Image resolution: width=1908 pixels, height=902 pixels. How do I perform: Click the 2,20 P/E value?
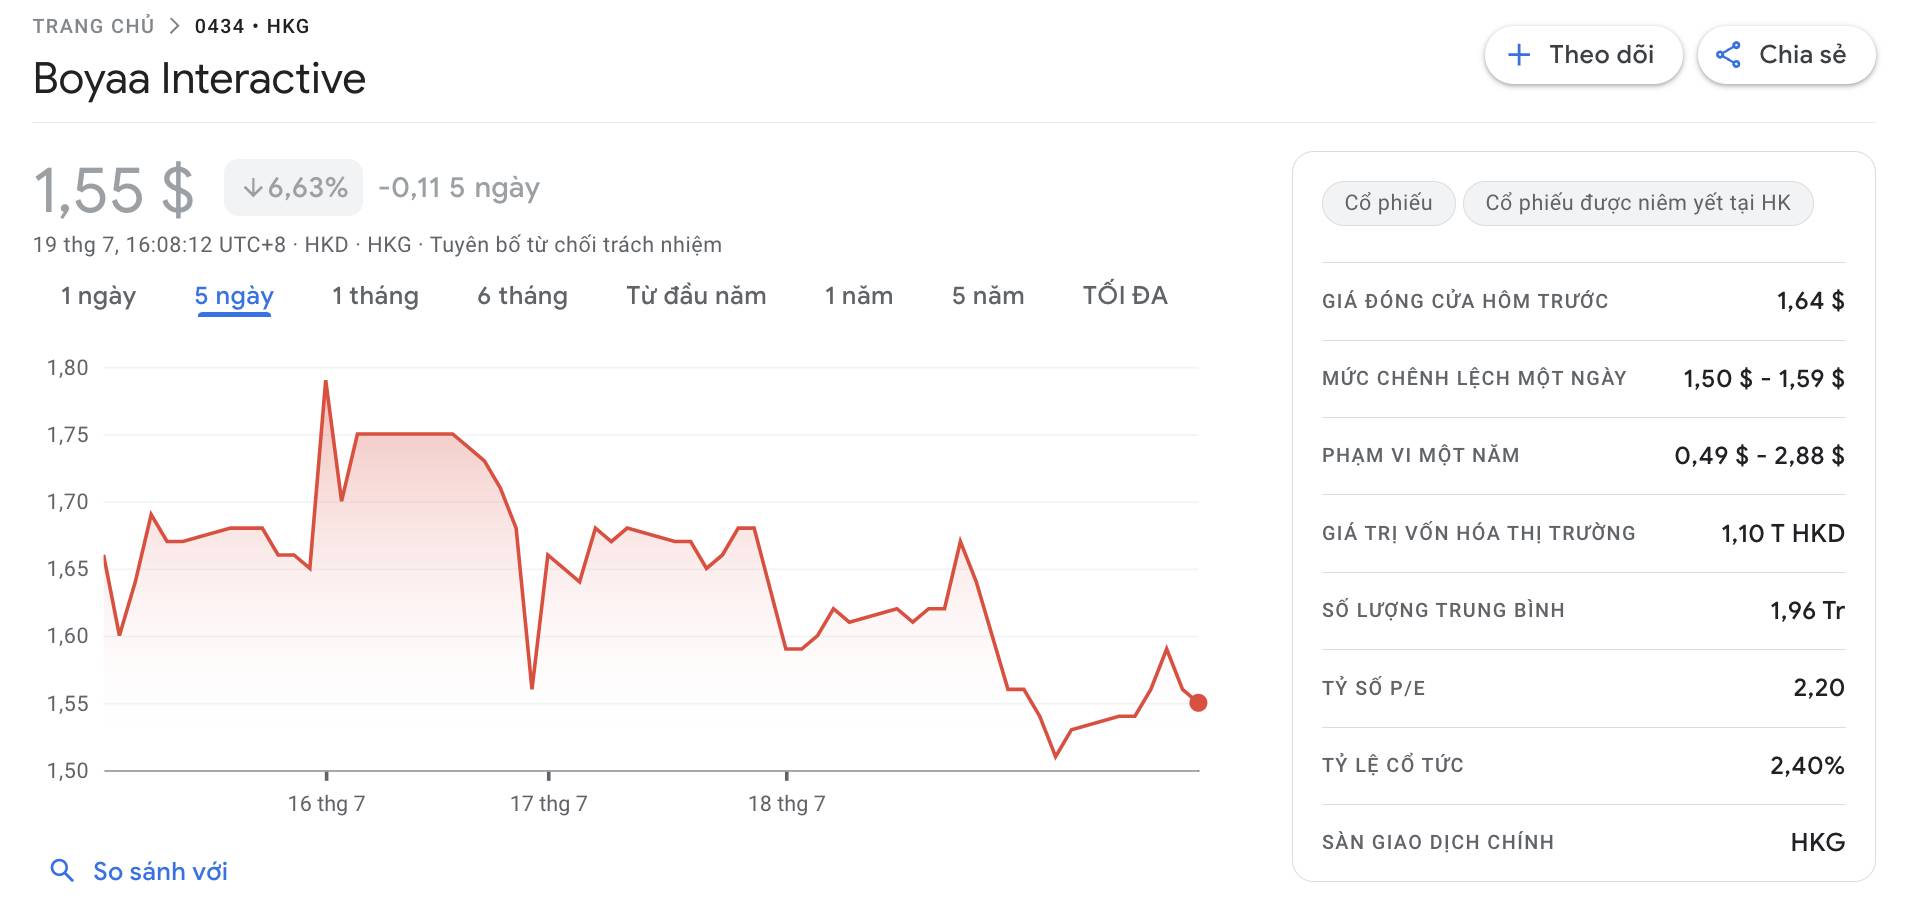tap(1819, 688)
